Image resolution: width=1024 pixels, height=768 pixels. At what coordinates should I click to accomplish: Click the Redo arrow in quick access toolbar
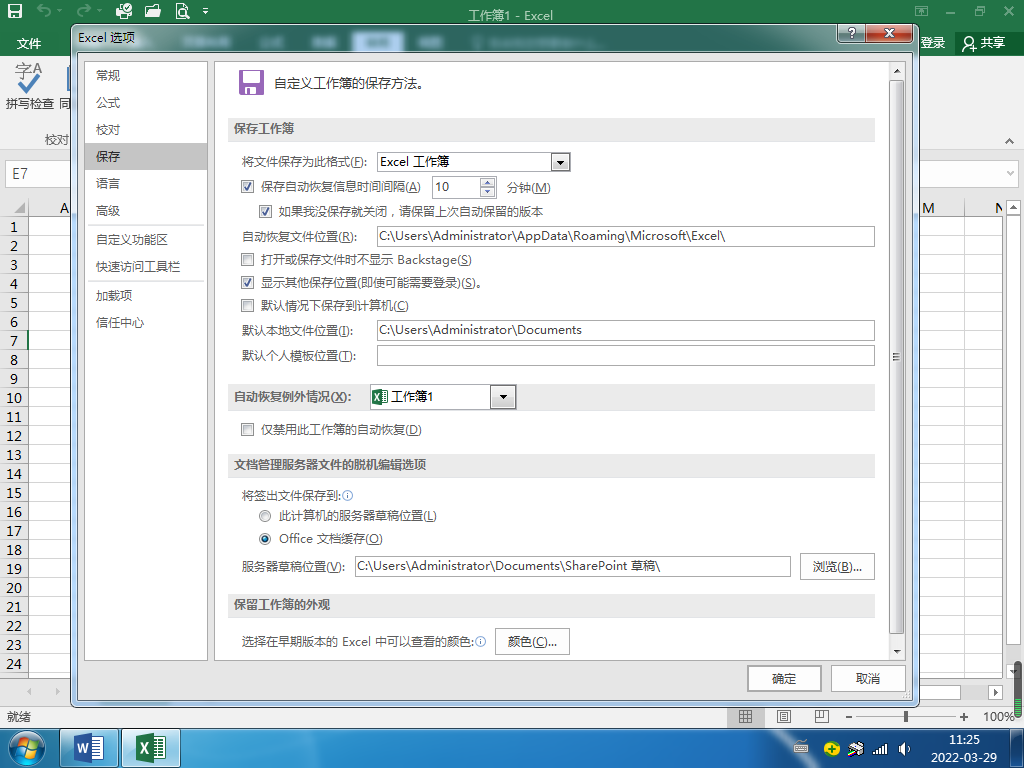pyautogui.click(x=83, y=10)
